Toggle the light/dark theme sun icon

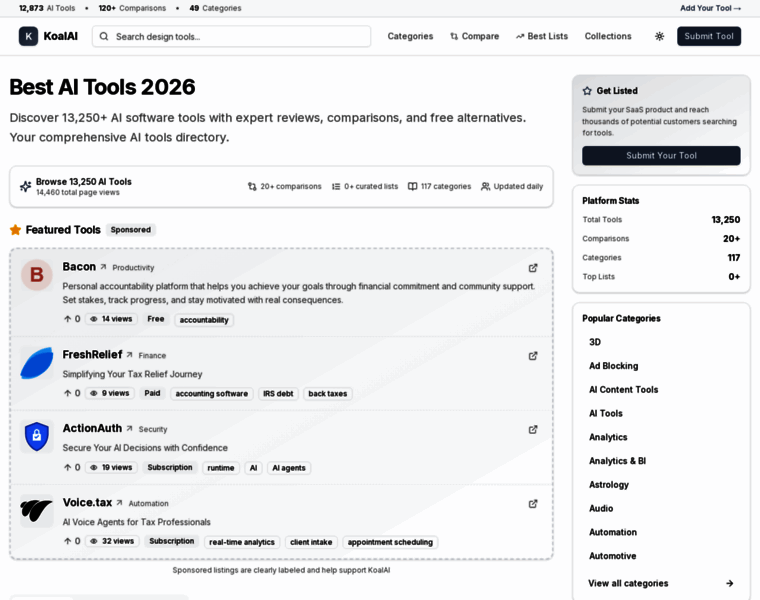(659, 36)
